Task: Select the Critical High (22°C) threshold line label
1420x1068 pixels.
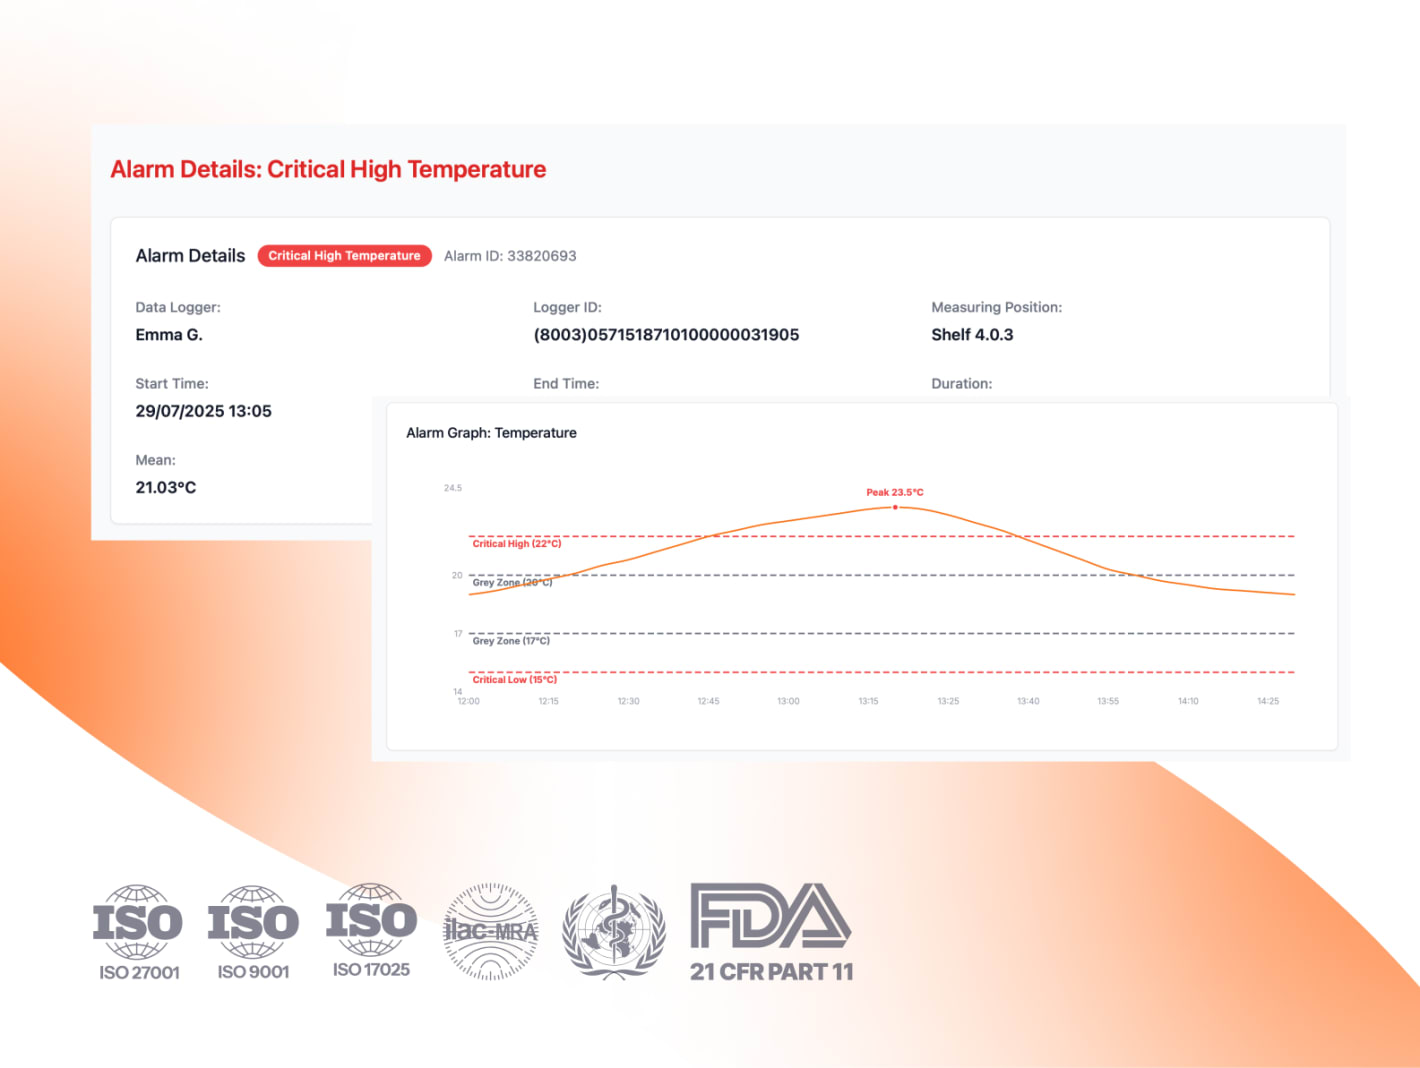Action: click(517, 544)
